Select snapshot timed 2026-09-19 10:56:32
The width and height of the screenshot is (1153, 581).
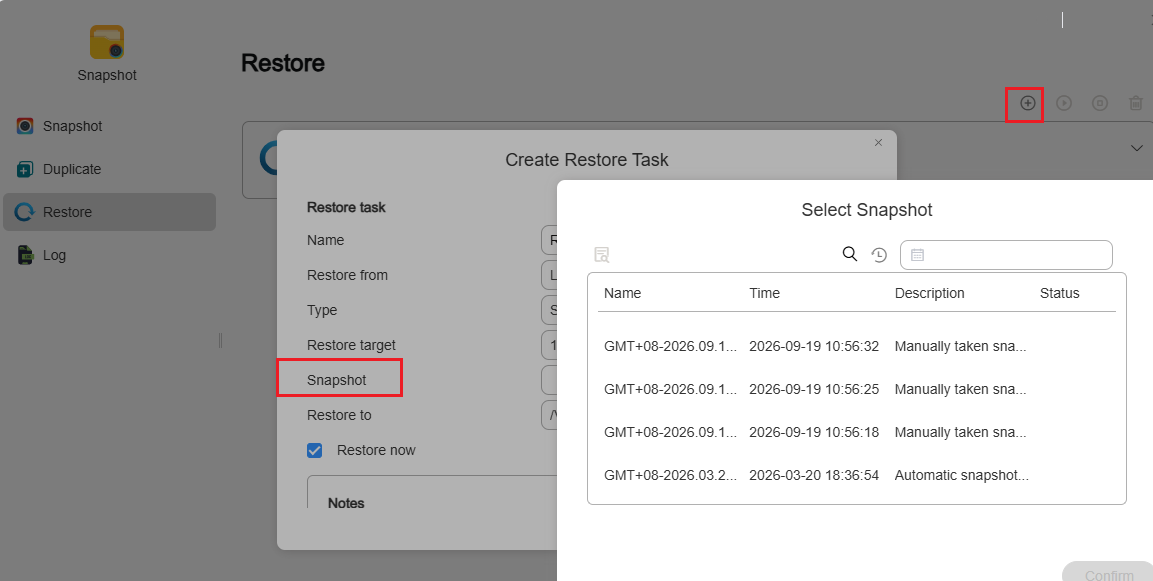(x=857, y=346)
